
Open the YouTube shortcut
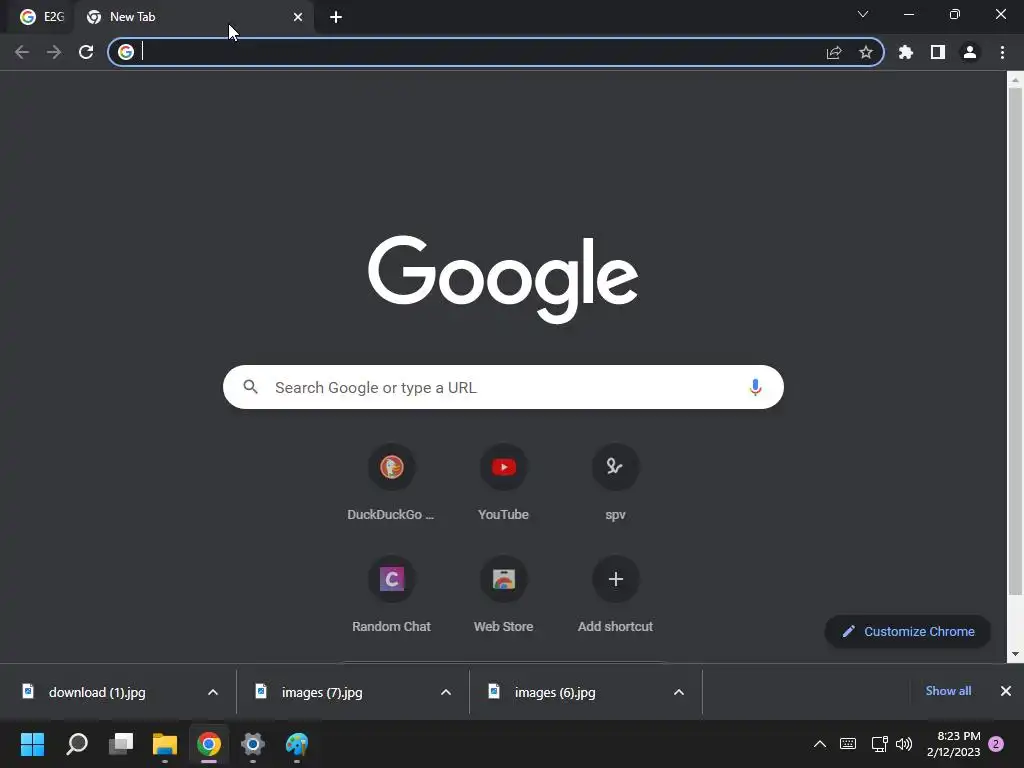(504, 483)
